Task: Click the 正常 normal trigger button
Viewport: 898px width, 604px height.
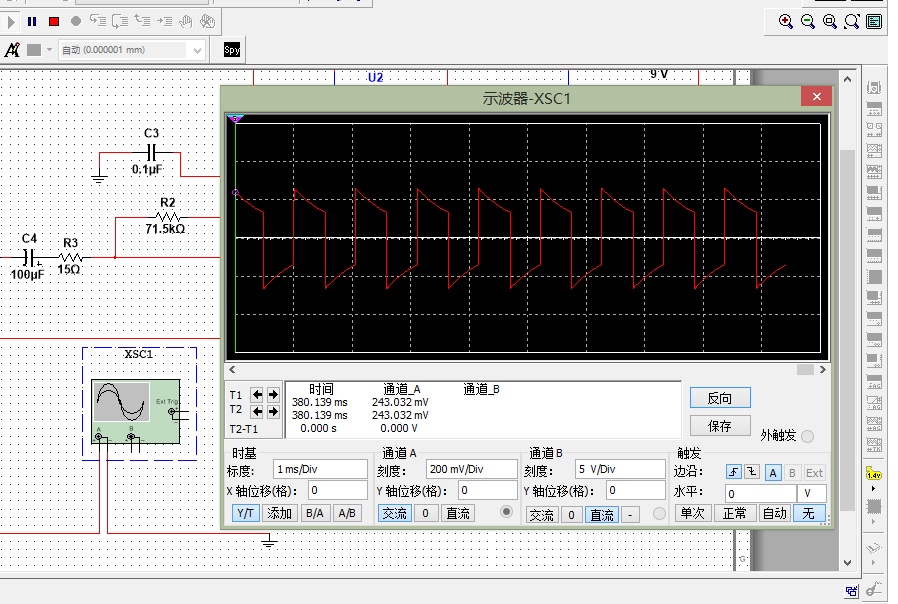Action: click(734, 513)
